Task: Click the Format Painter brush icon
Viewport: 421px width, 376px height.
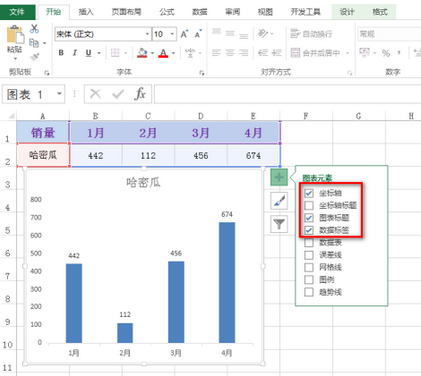Action: [34, 57]
